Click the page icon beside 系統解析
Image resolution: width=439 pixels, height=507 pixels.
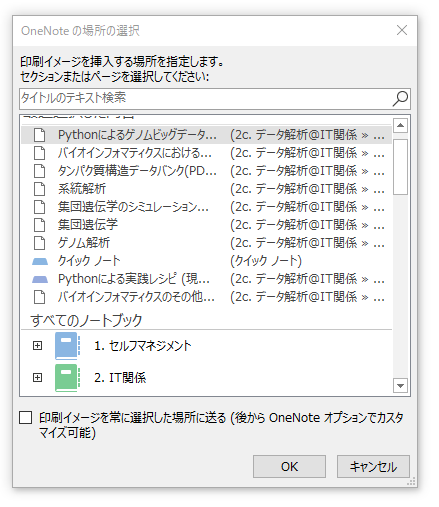point(40,189)
